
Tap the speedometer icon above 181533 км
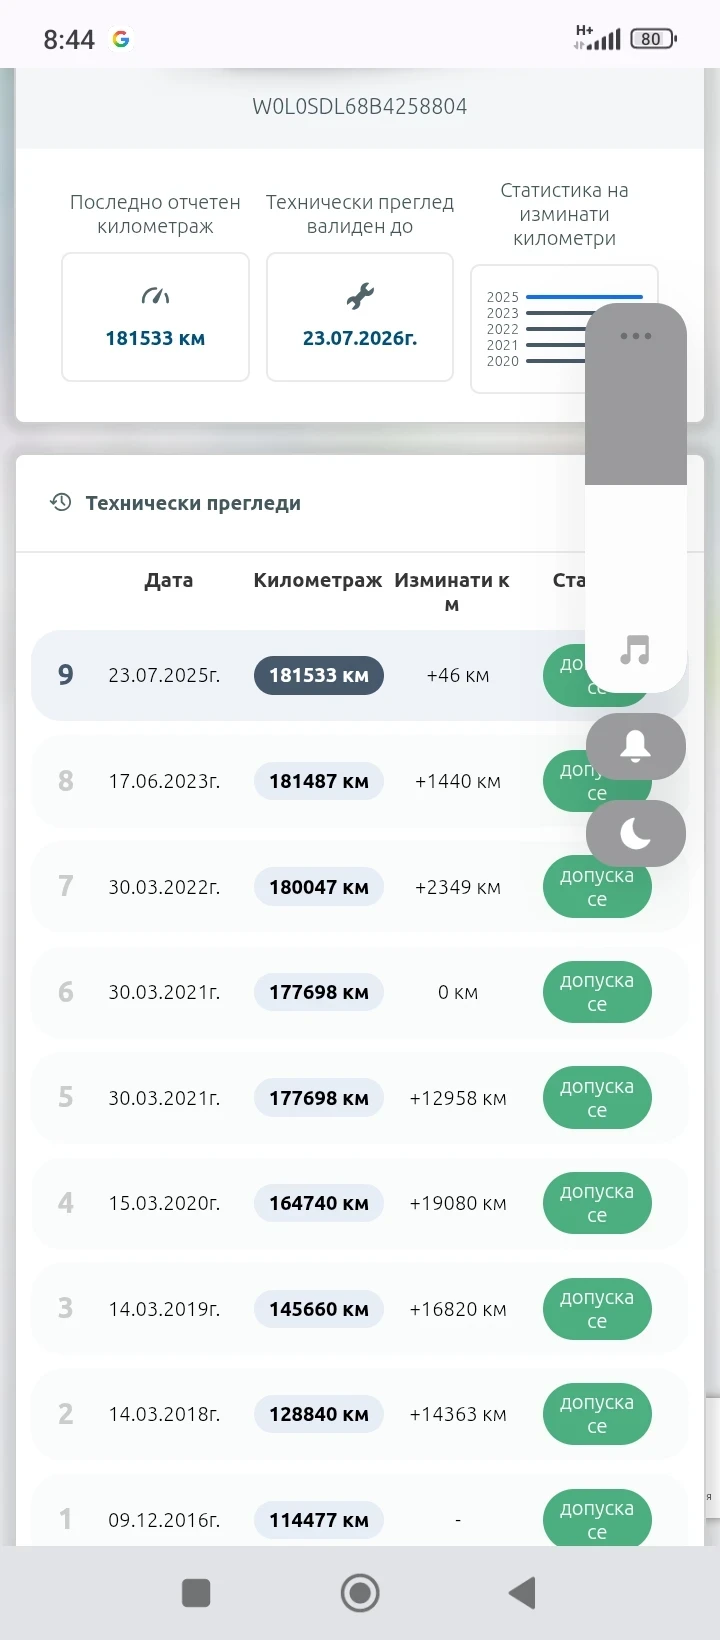[x=155, y=296]
